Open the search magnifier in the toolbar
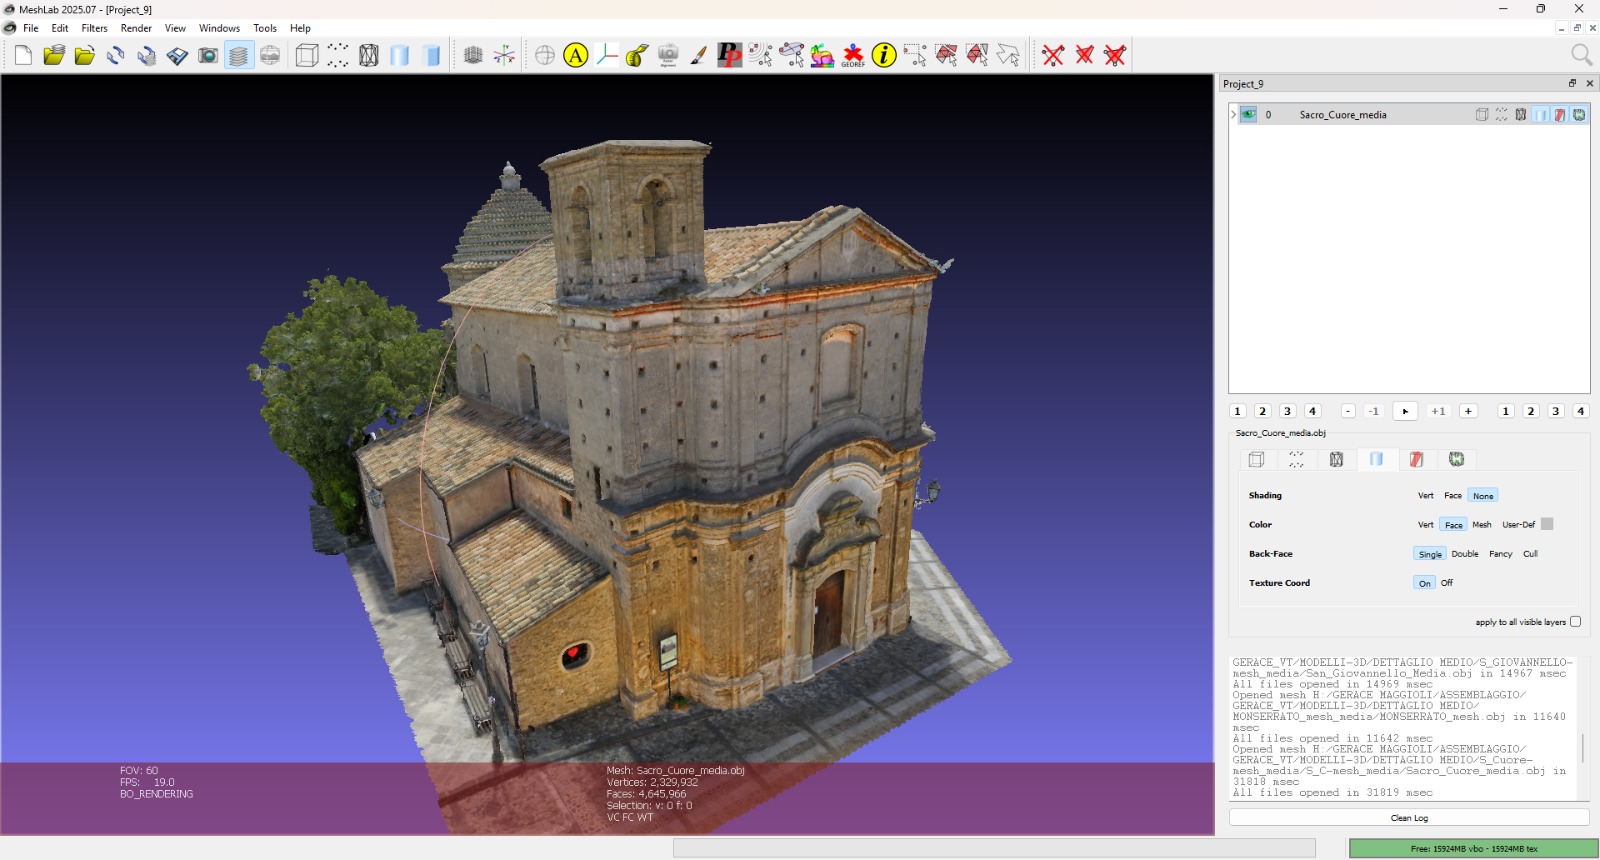 [1580, 55]
